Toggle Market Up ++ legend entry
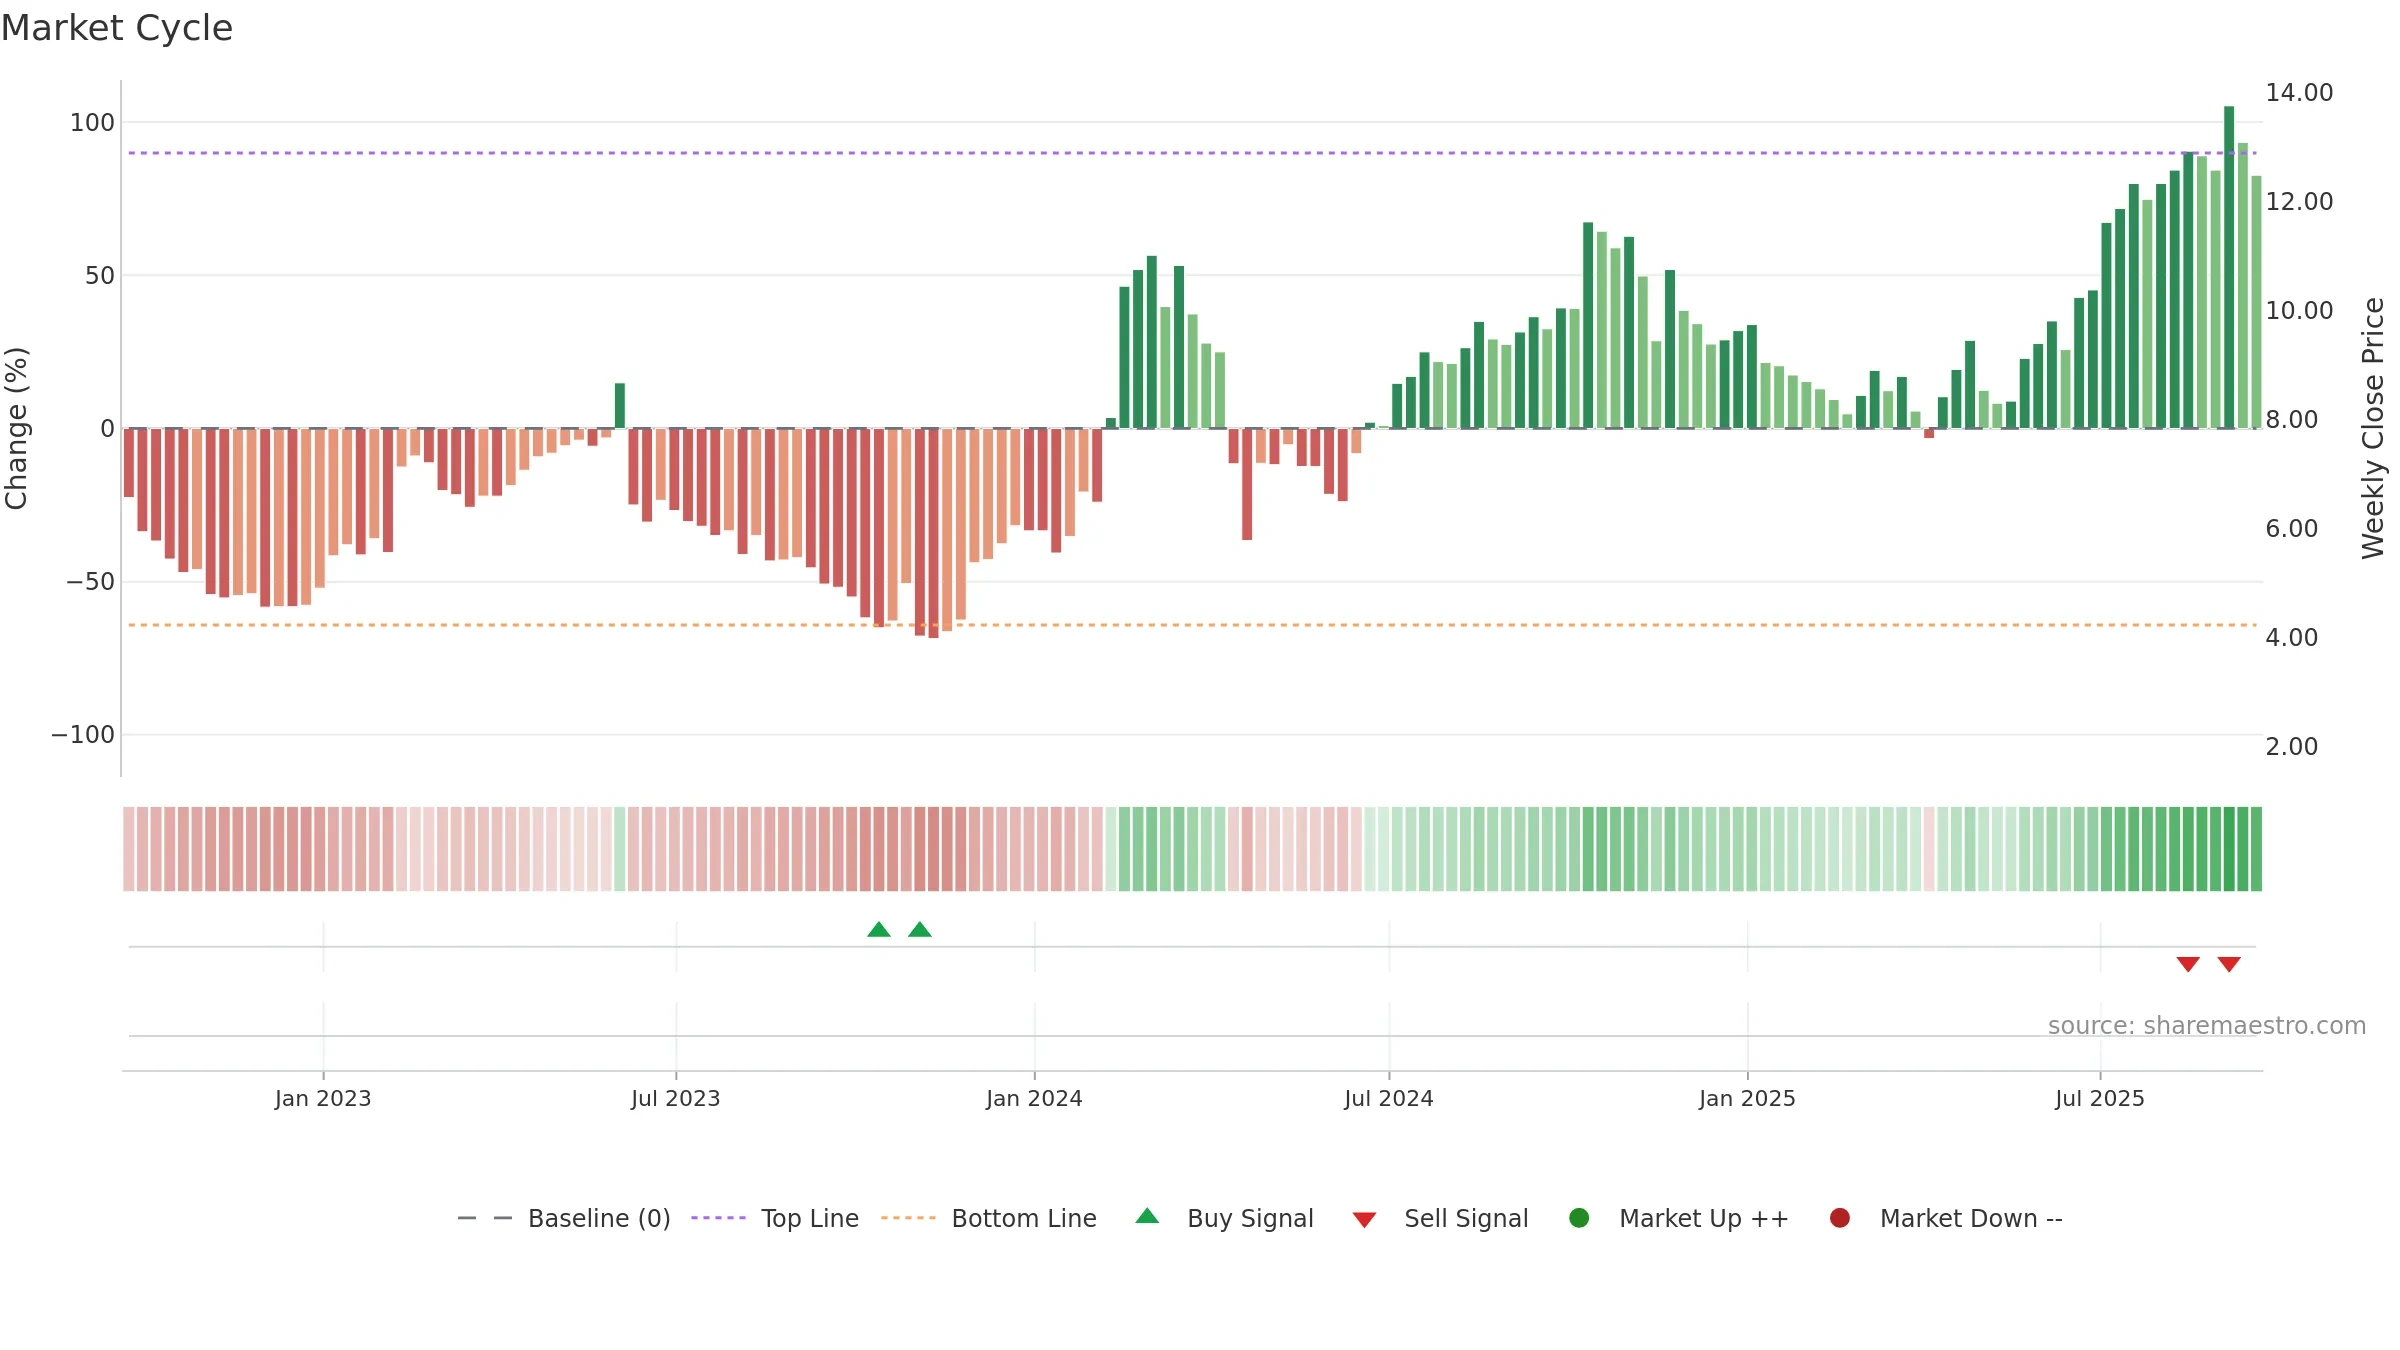The image size is (2400, 1350). click(x=1678, y=1218)
